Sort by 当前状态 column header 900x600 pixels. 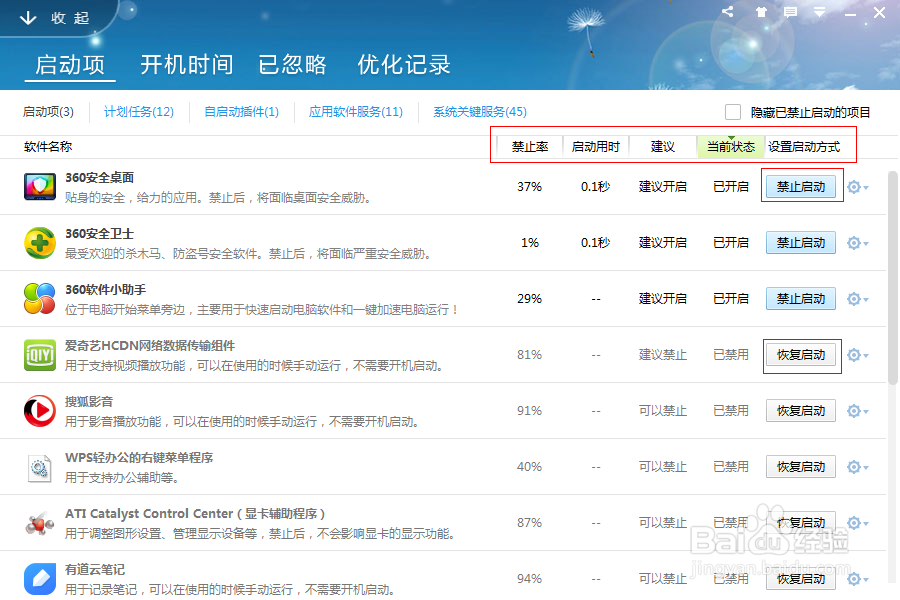(x=731, y=147)
